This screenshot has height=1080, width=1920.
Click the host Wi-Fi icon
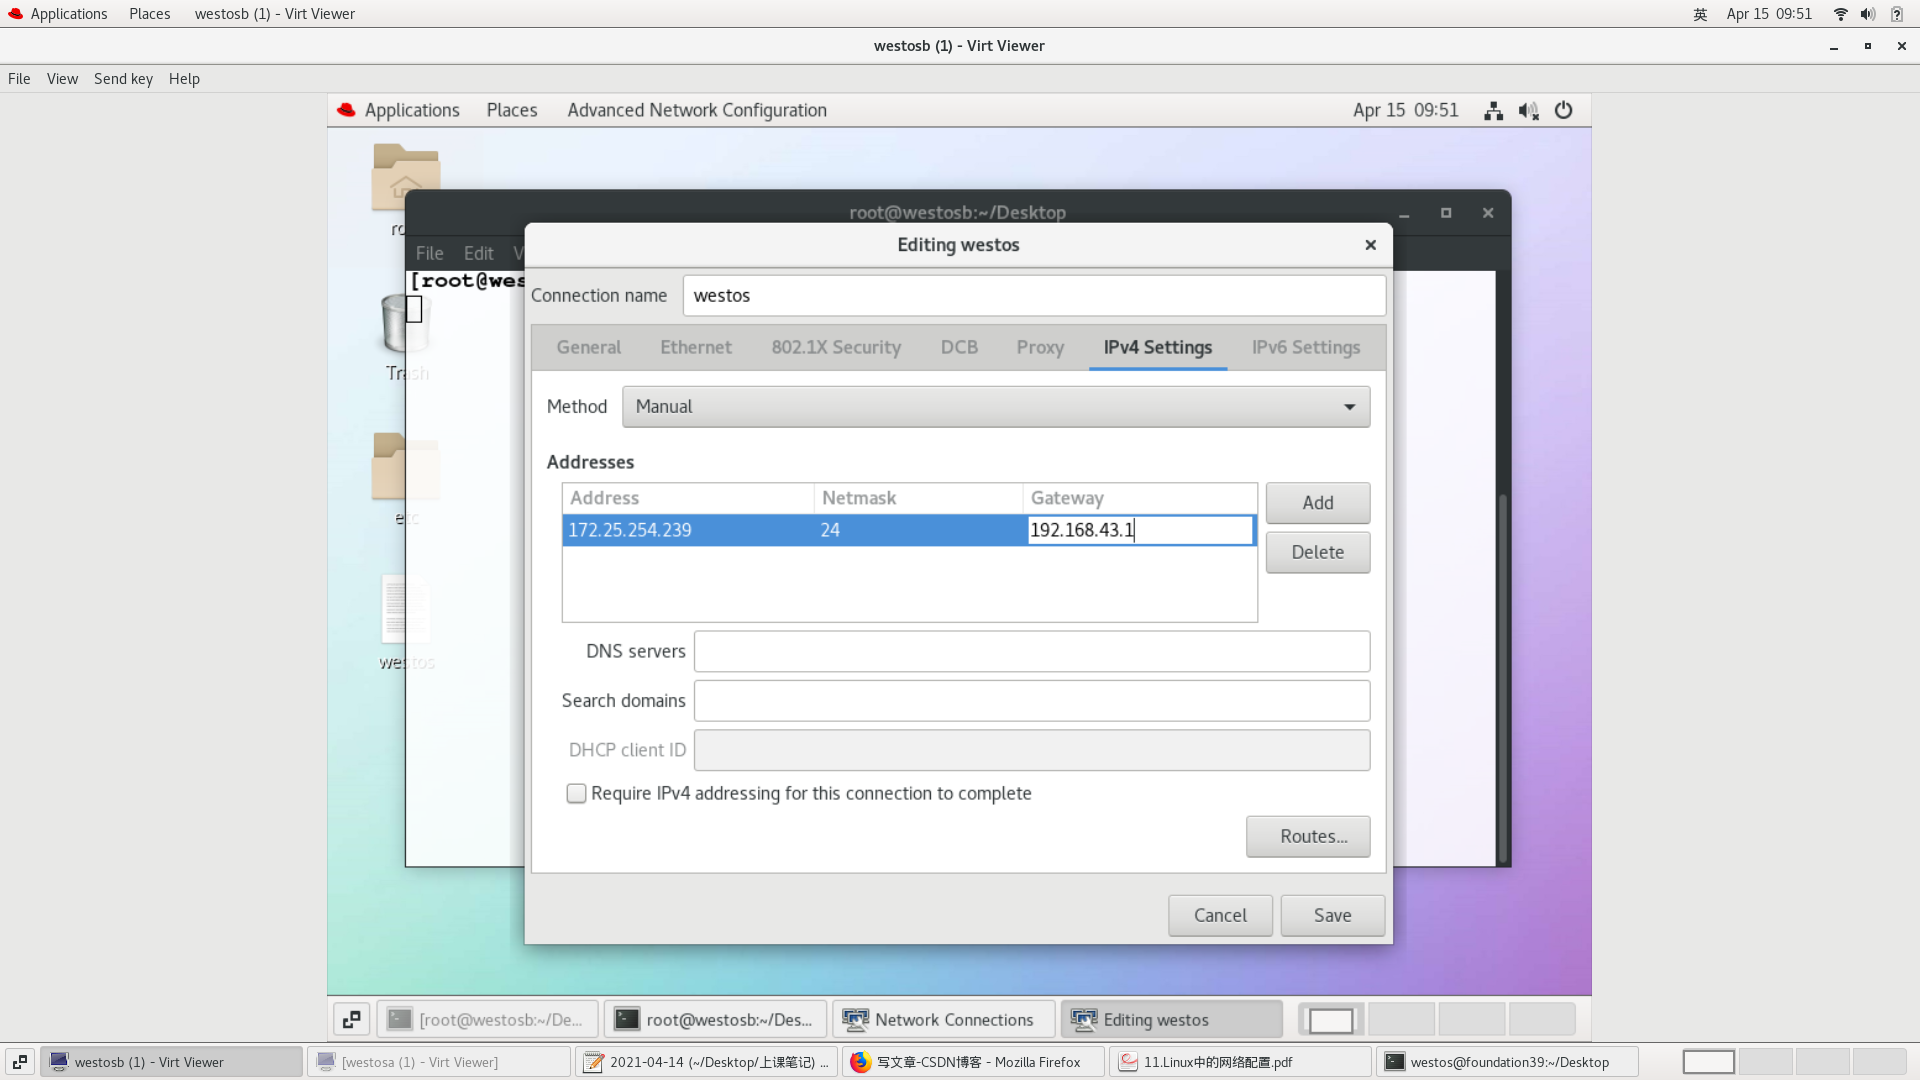coord(1840,14)
